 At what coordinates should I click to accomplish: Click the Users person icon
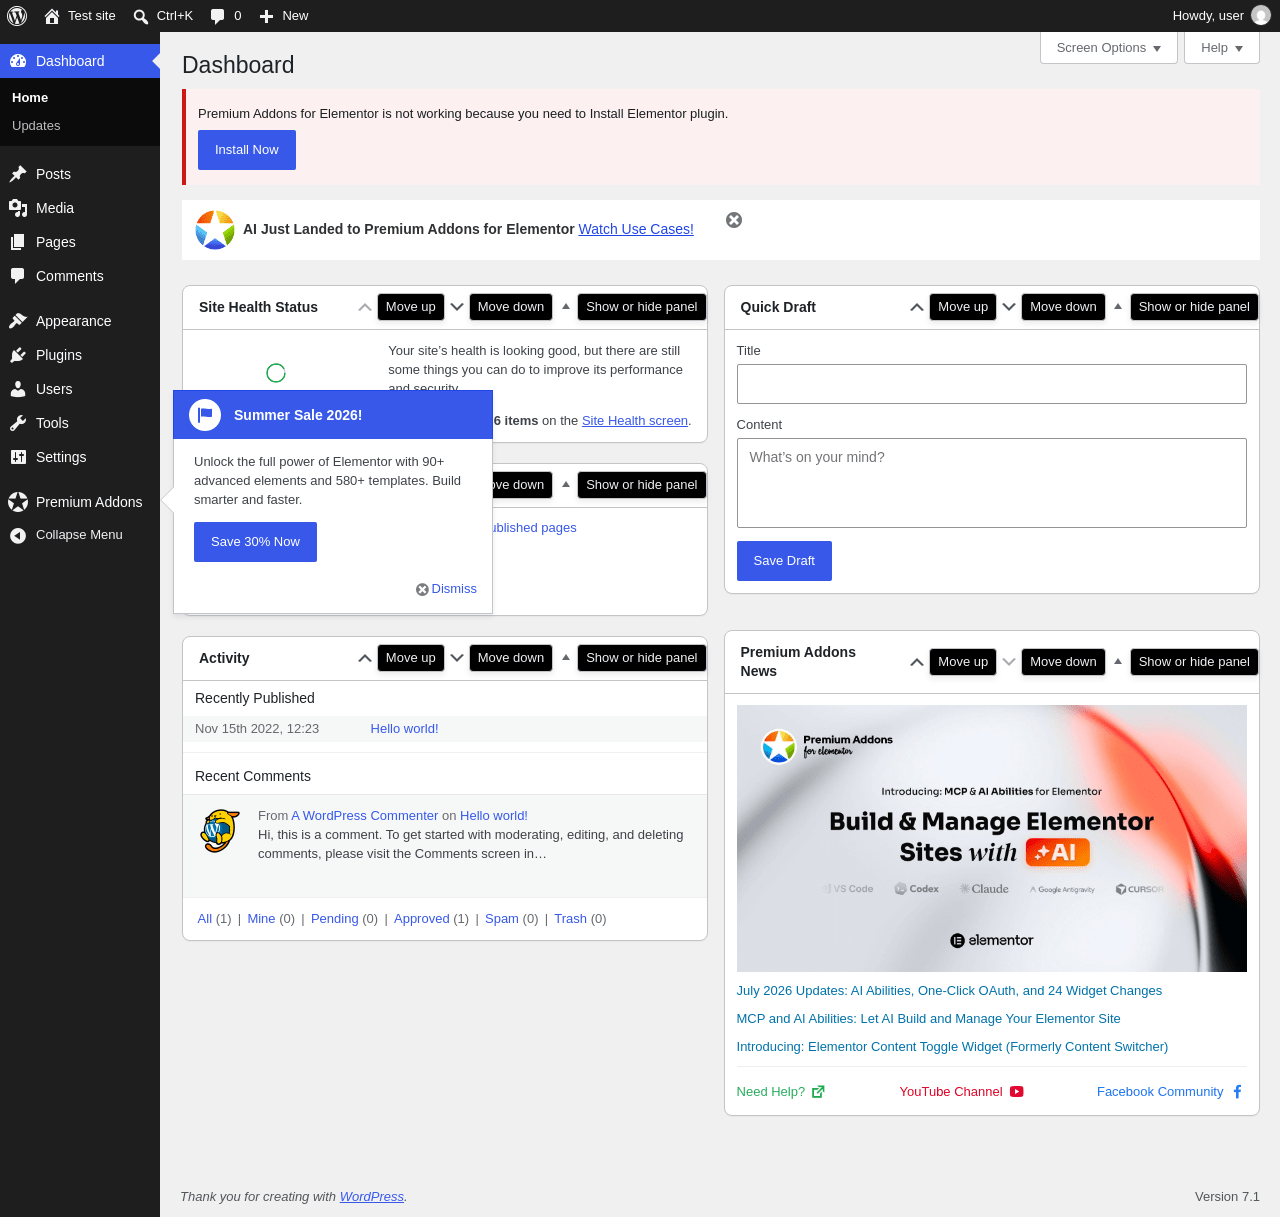pos(18,389)
